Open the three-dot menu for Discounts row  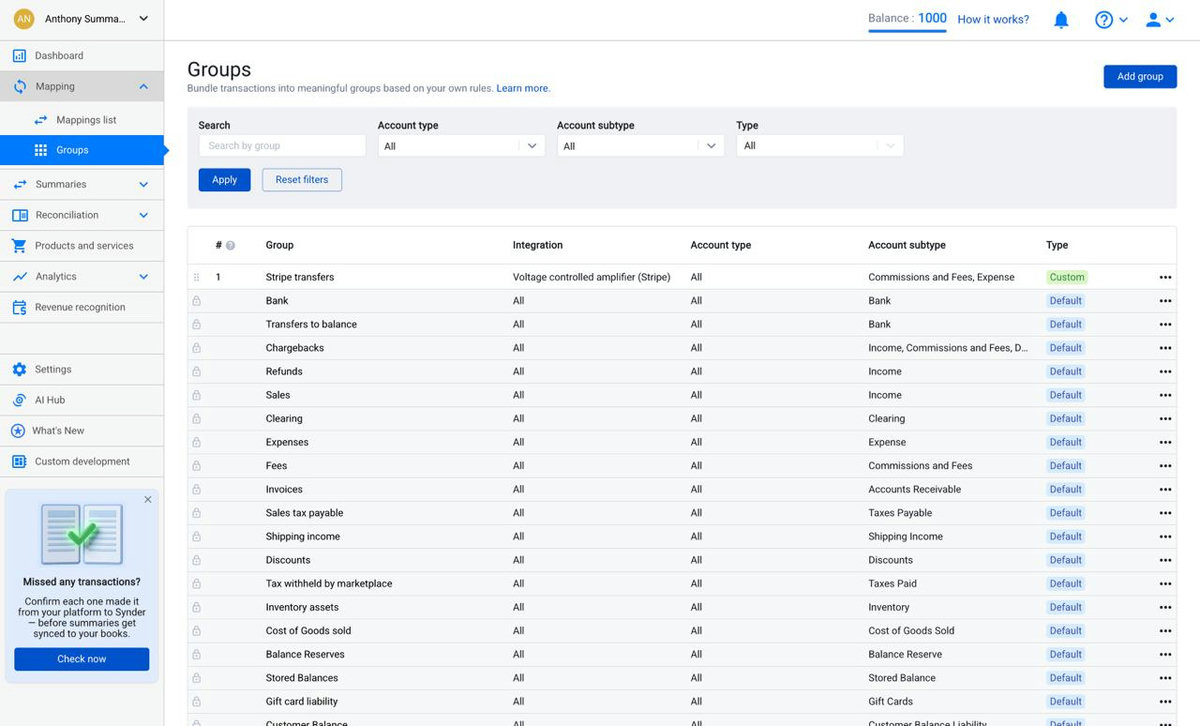point(1165,561)
